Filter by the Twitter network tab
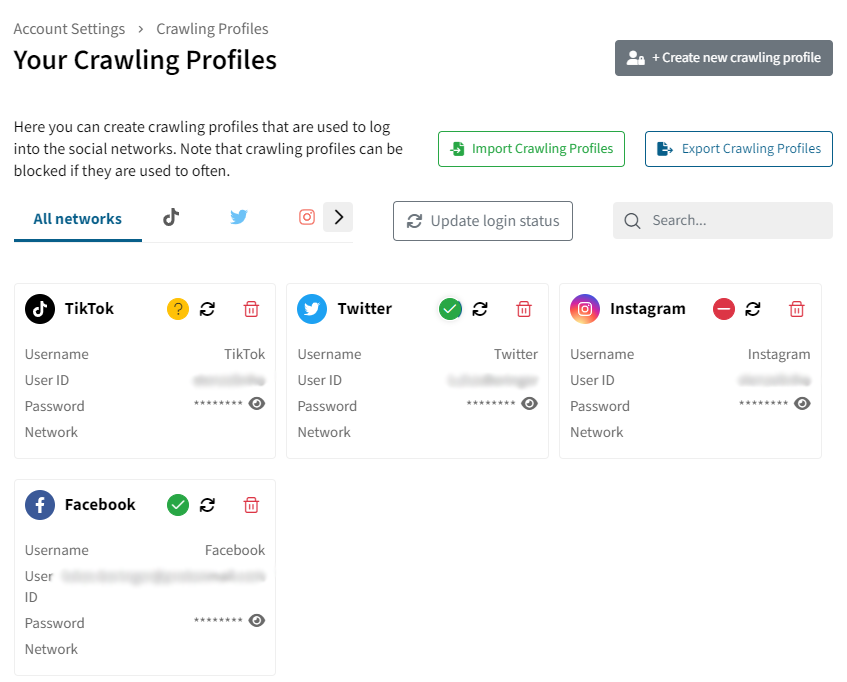 click(x=239, y=217)
